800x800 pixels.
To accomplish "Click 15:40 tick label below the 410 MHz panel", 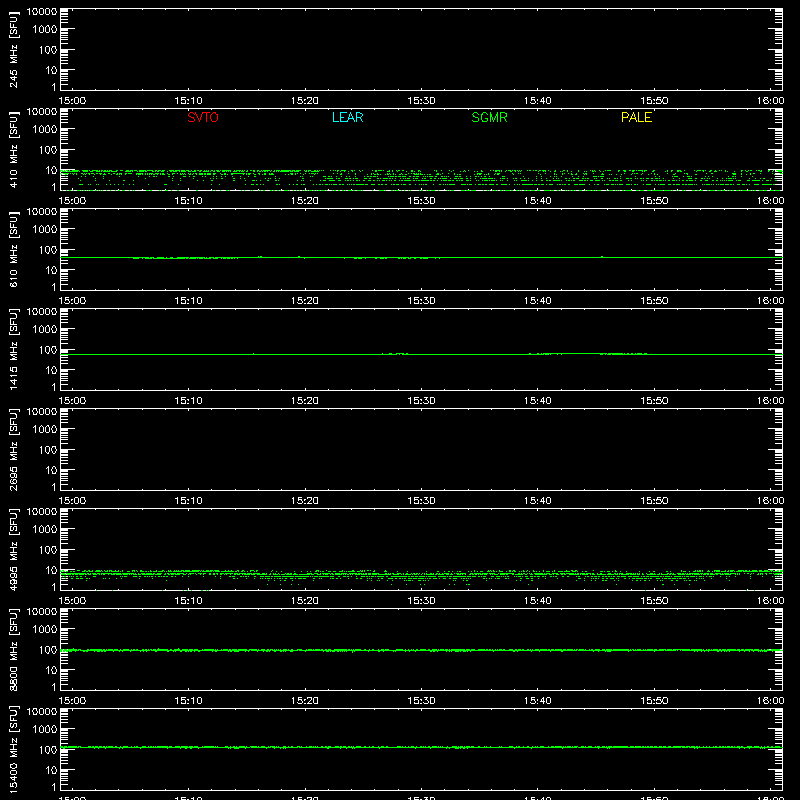I will click(538, 201).
